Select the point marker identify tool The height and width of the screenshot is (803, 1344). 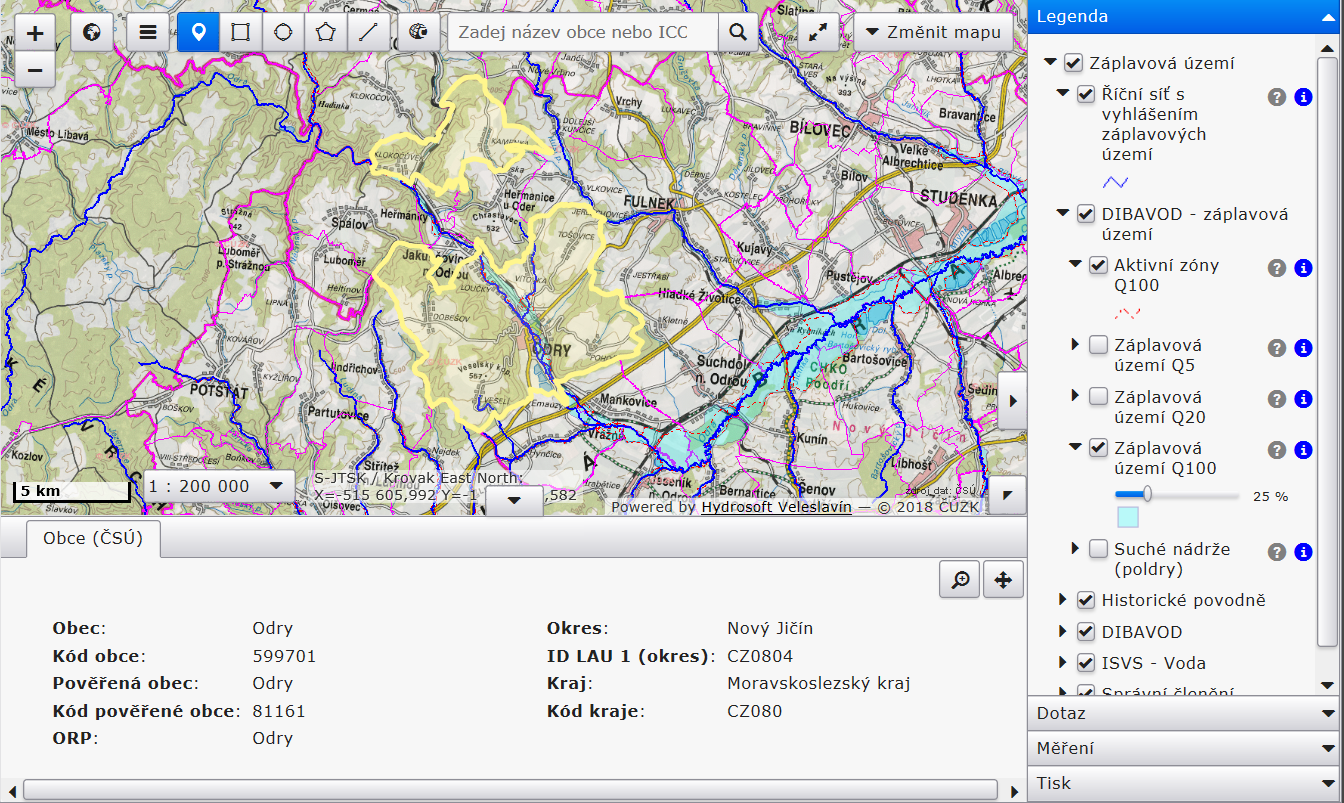point(199,33)
